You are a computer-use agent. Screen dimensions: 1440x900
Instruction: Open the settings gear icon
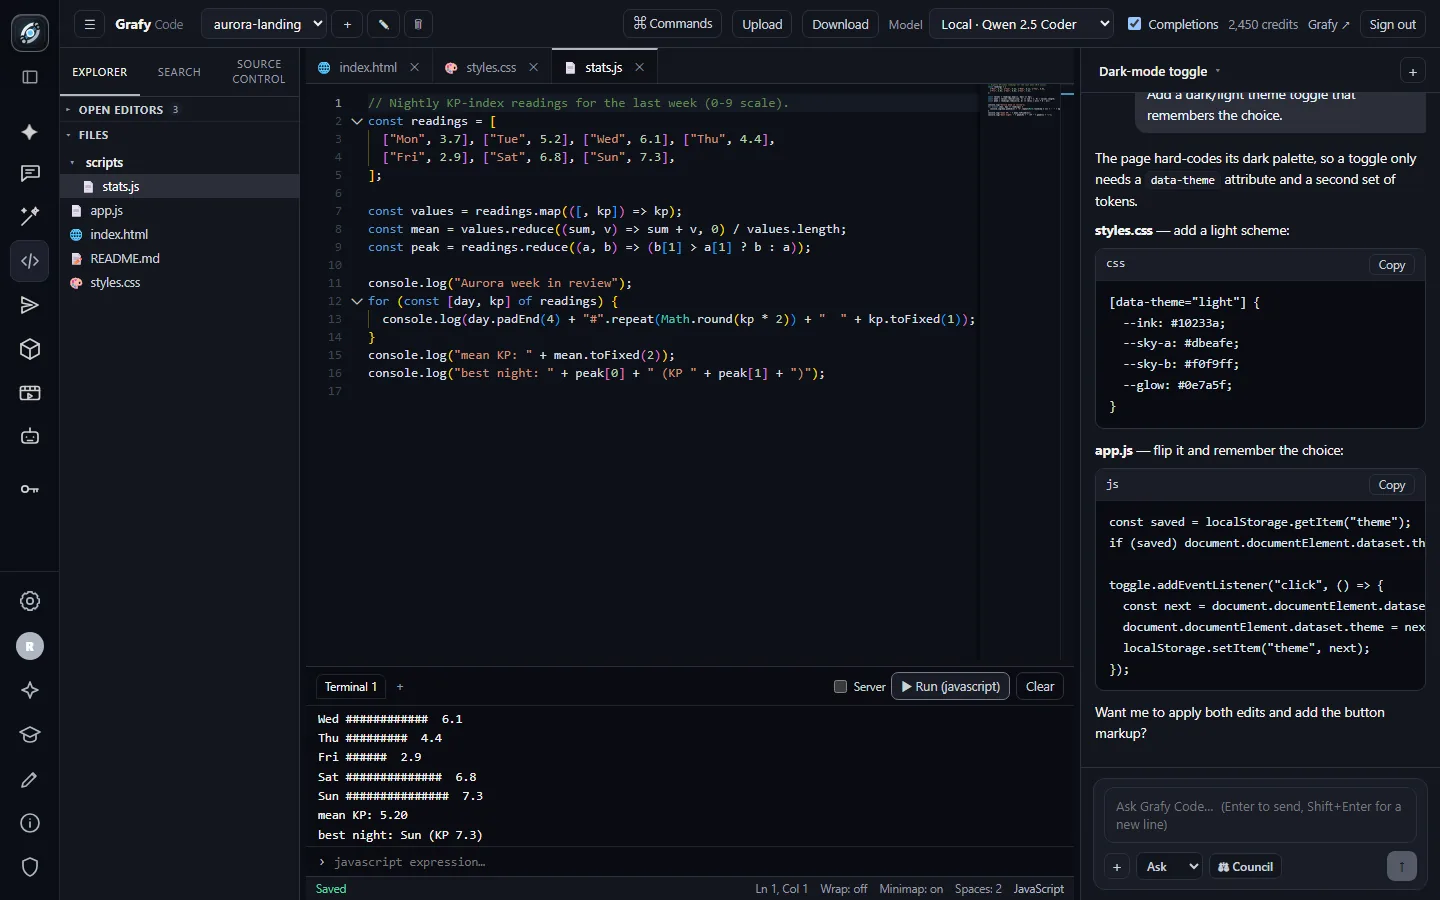coord(30,601)
